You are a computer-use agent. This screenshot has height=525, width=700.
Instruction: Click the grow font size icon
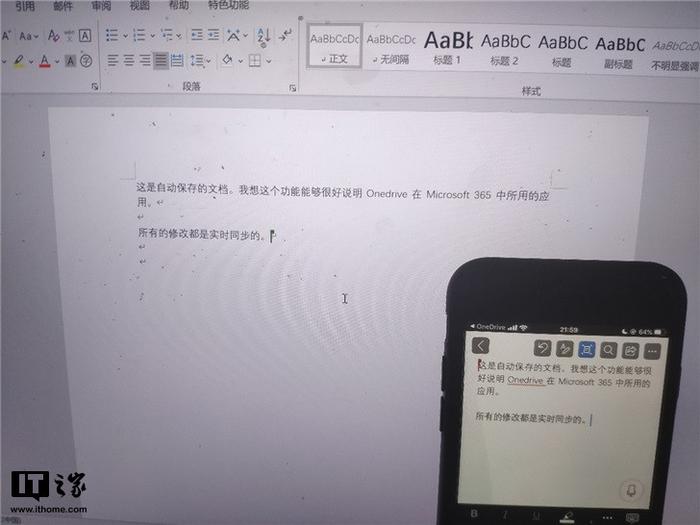pos(6,35)
